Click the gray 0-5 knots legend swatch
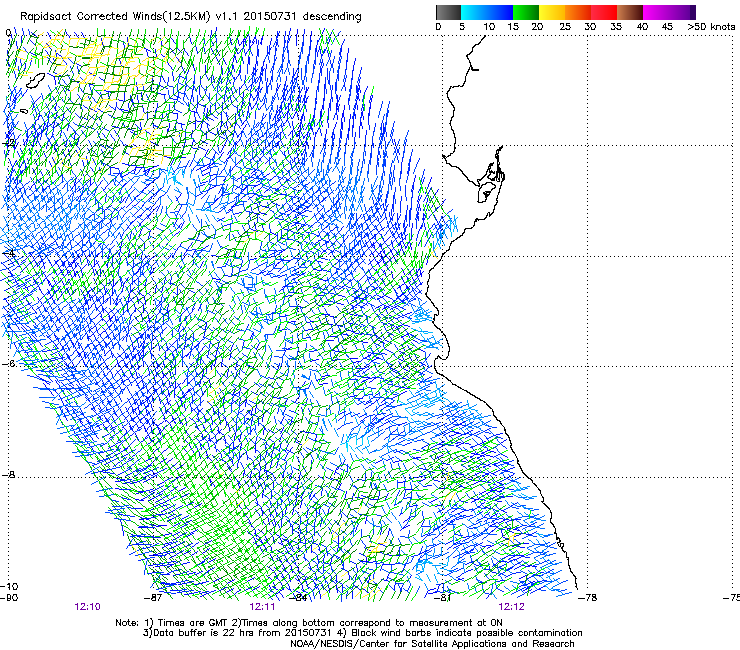This screenshot has height=650, width=740. coord(448,12)
